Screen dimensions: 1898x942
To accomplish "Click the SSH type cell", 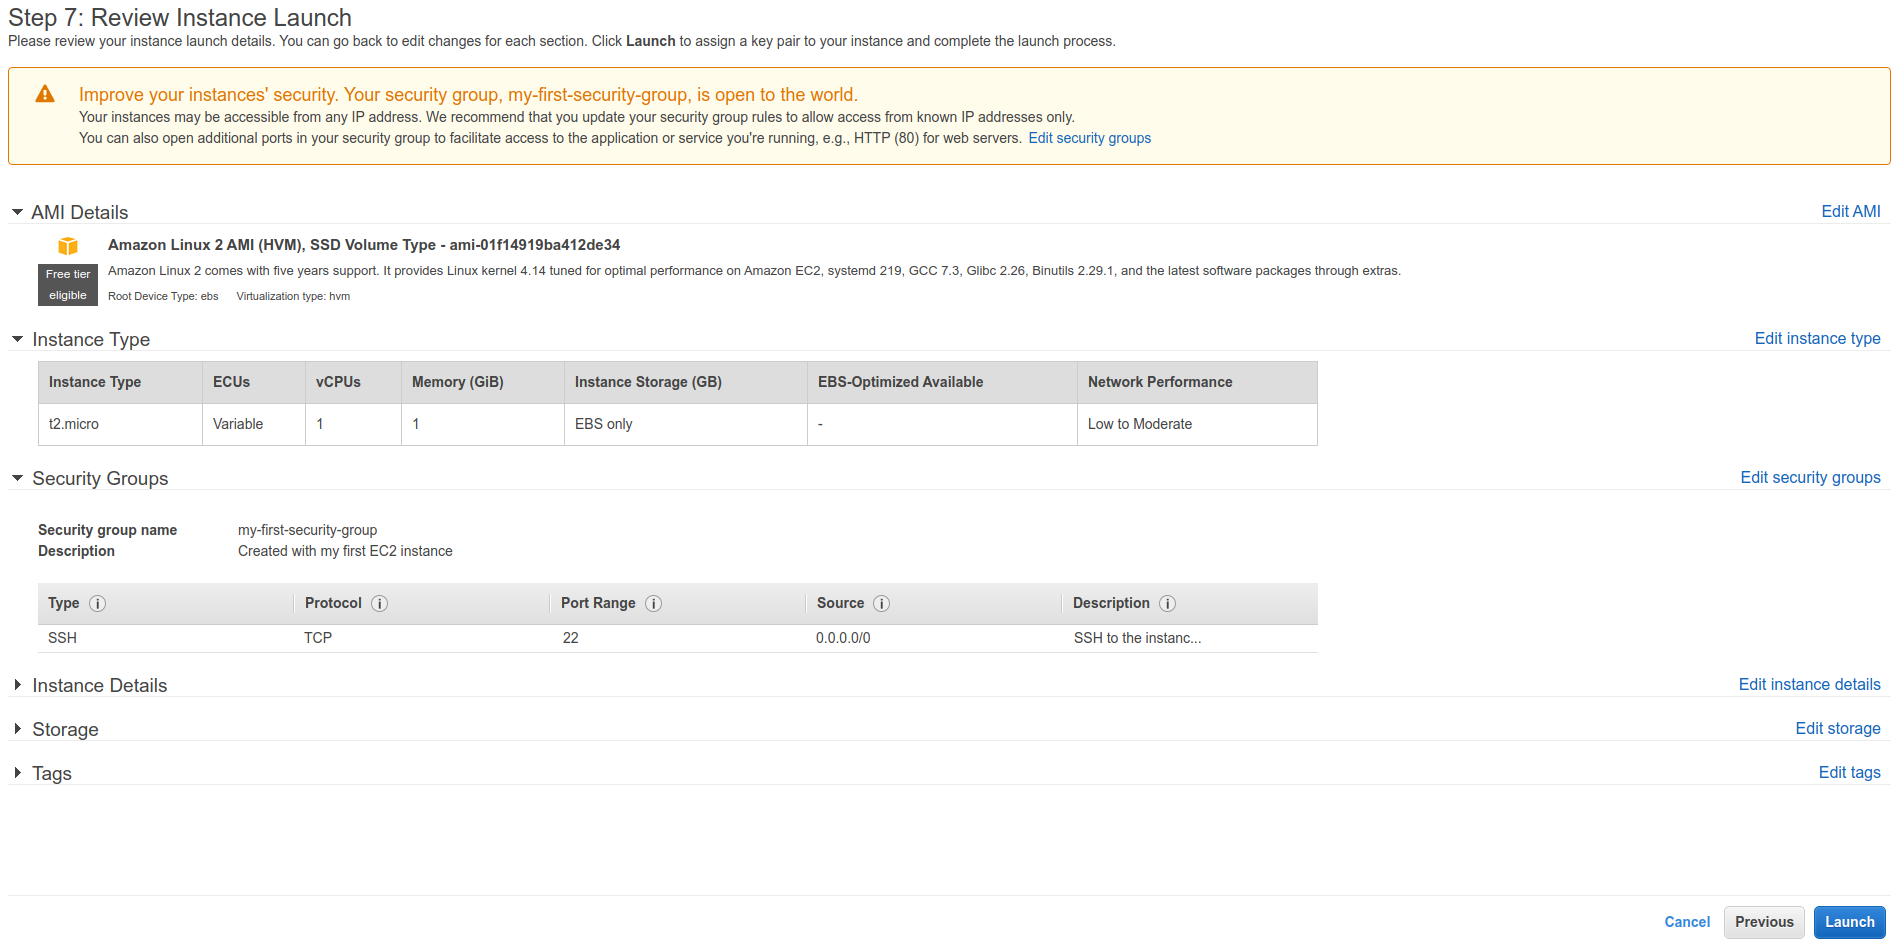I will pyautogui.click(x=62, y=638).
